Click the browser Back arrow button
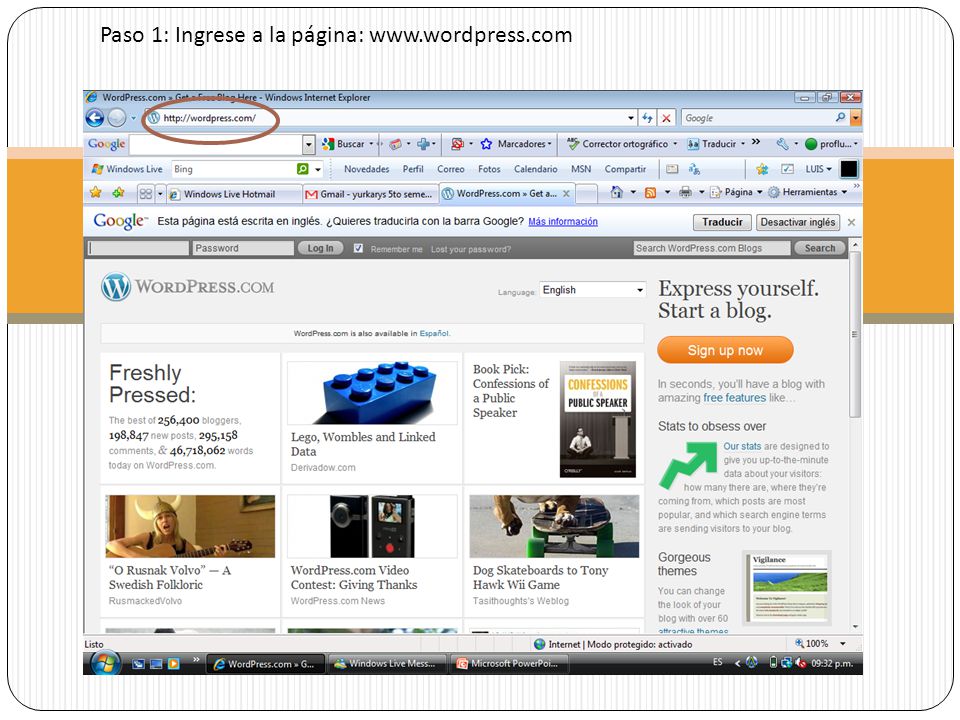Viewport: 960px width, 720px height. click(95, 118)
